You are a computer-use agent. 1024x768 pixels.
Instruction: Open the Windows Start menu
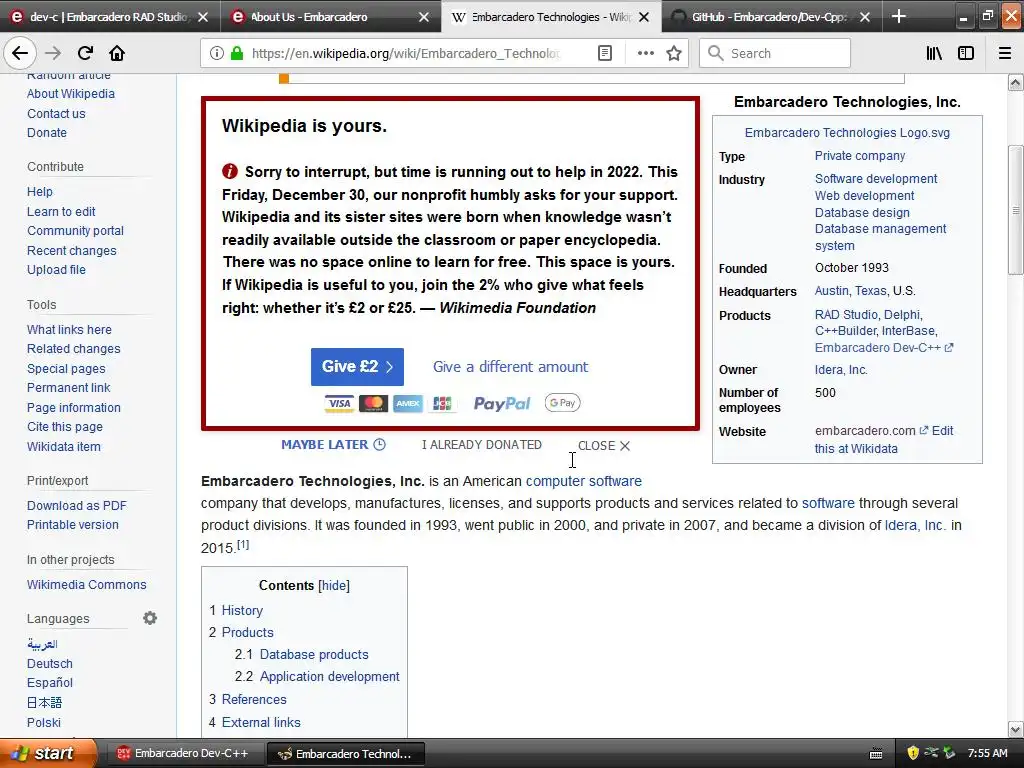[x=47, y=753]
